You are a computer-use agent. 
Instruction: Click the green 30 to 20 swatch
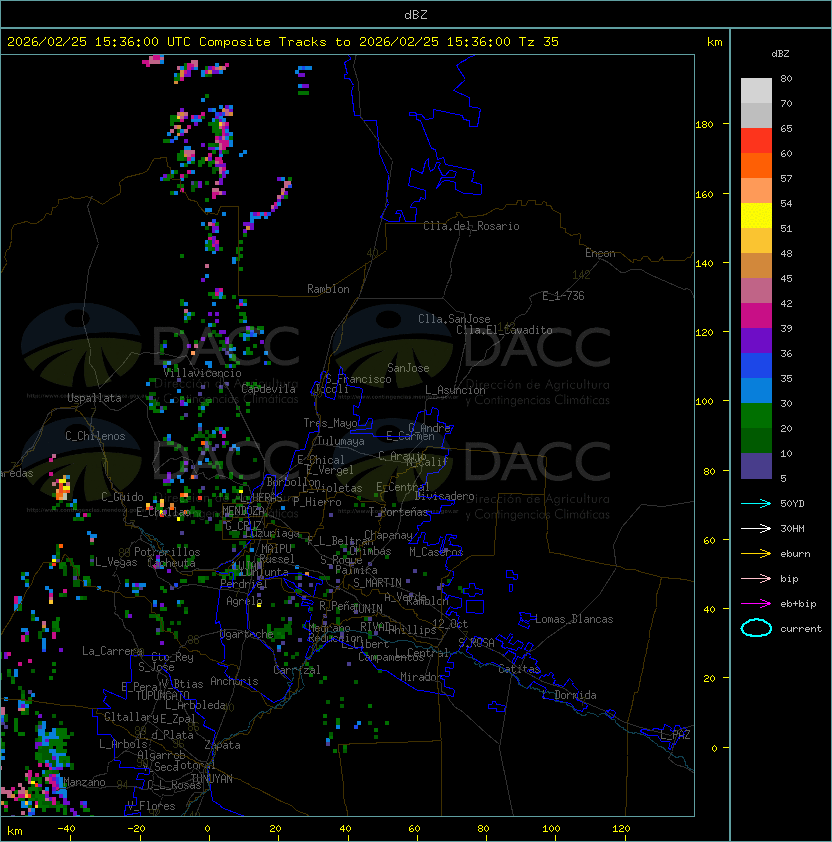pos(756,416)
